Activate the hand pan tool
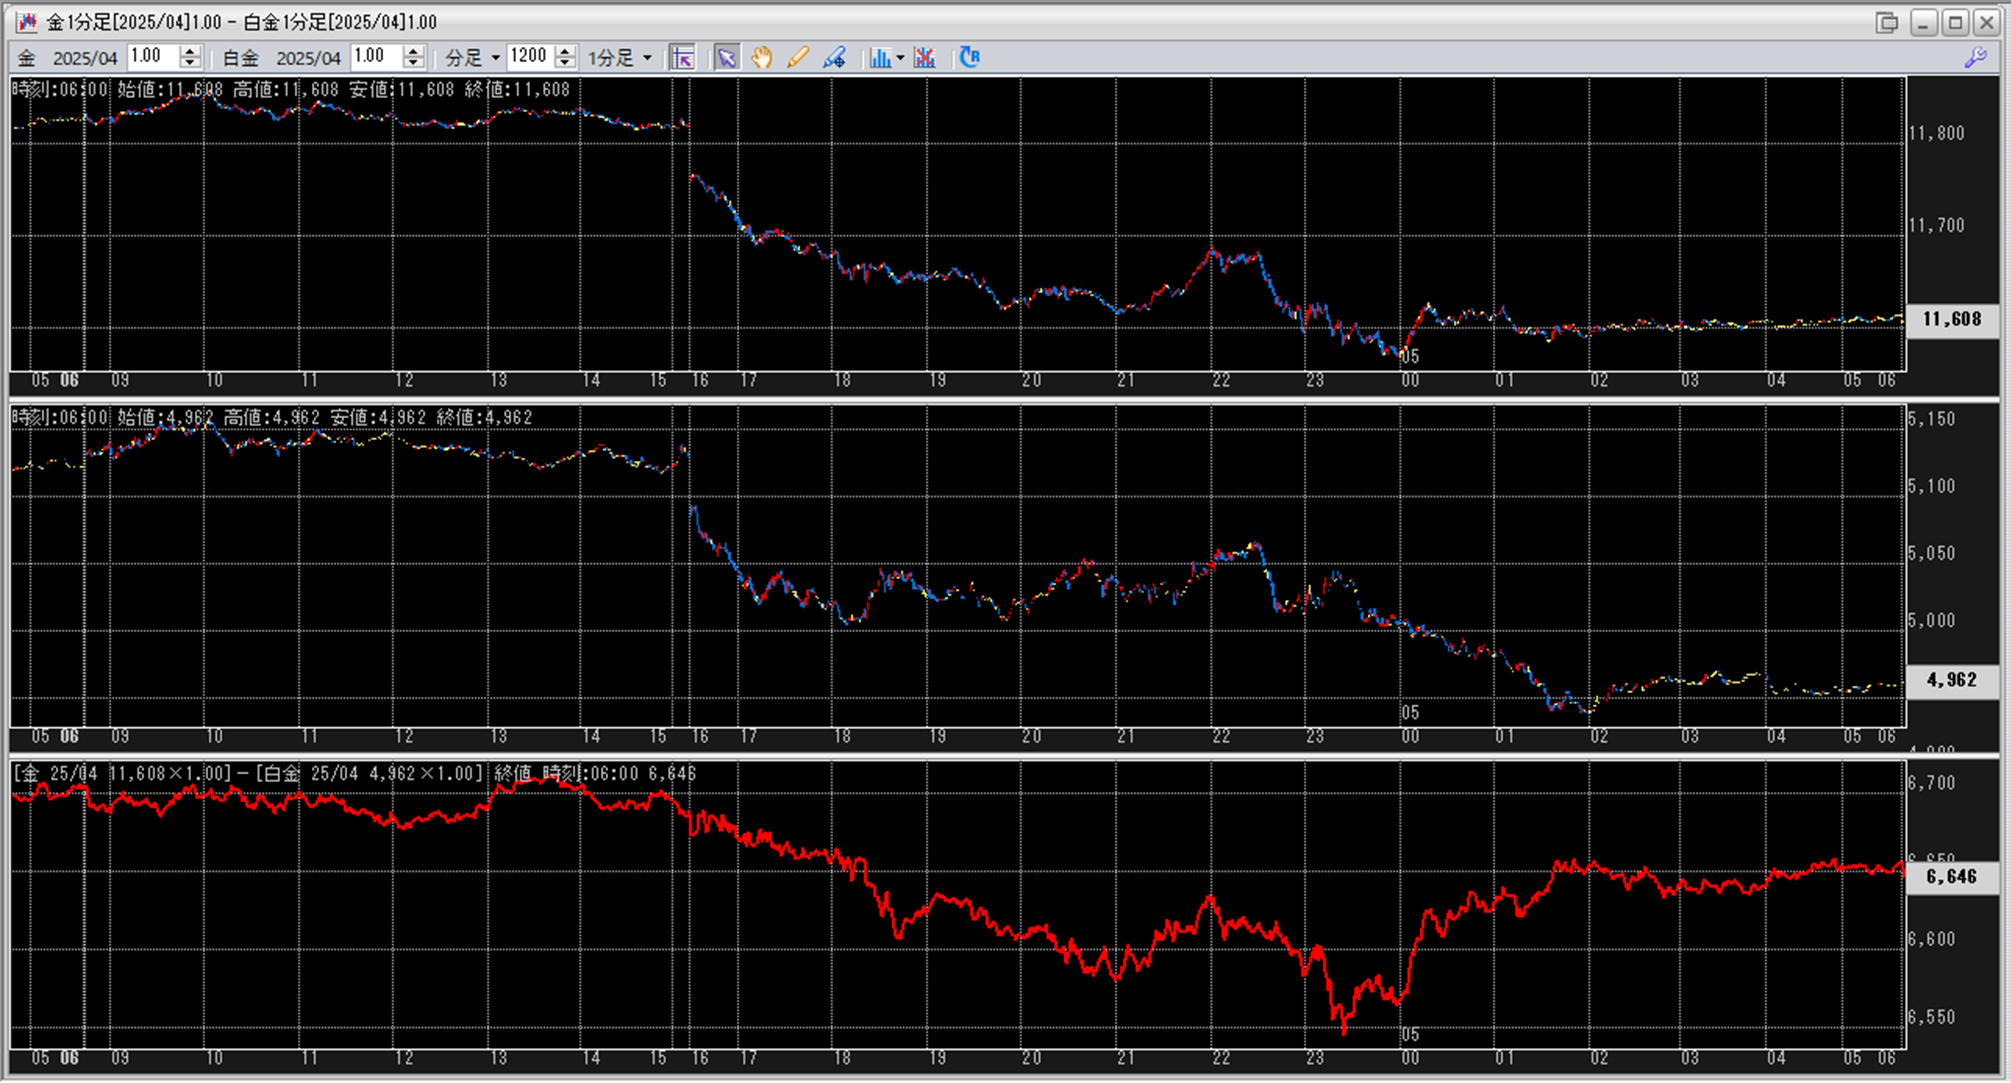Image resolution: width=2011 pixels, height=1083 pixels. (x=762, y=58)
